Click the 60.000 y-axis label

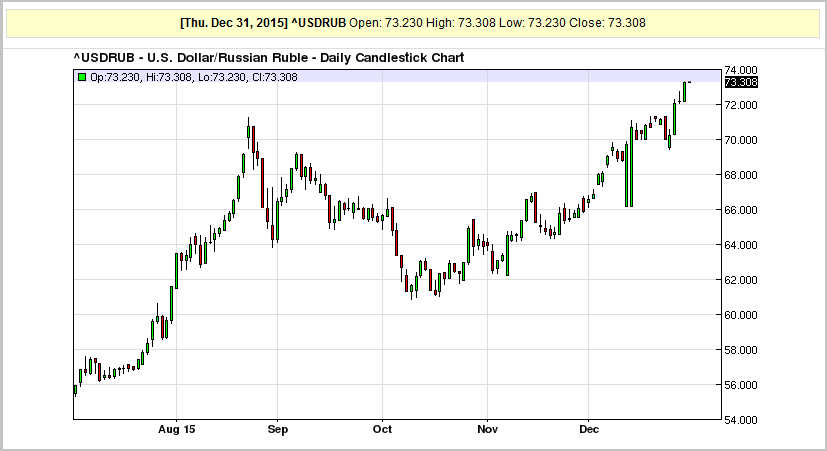point(741,315)
